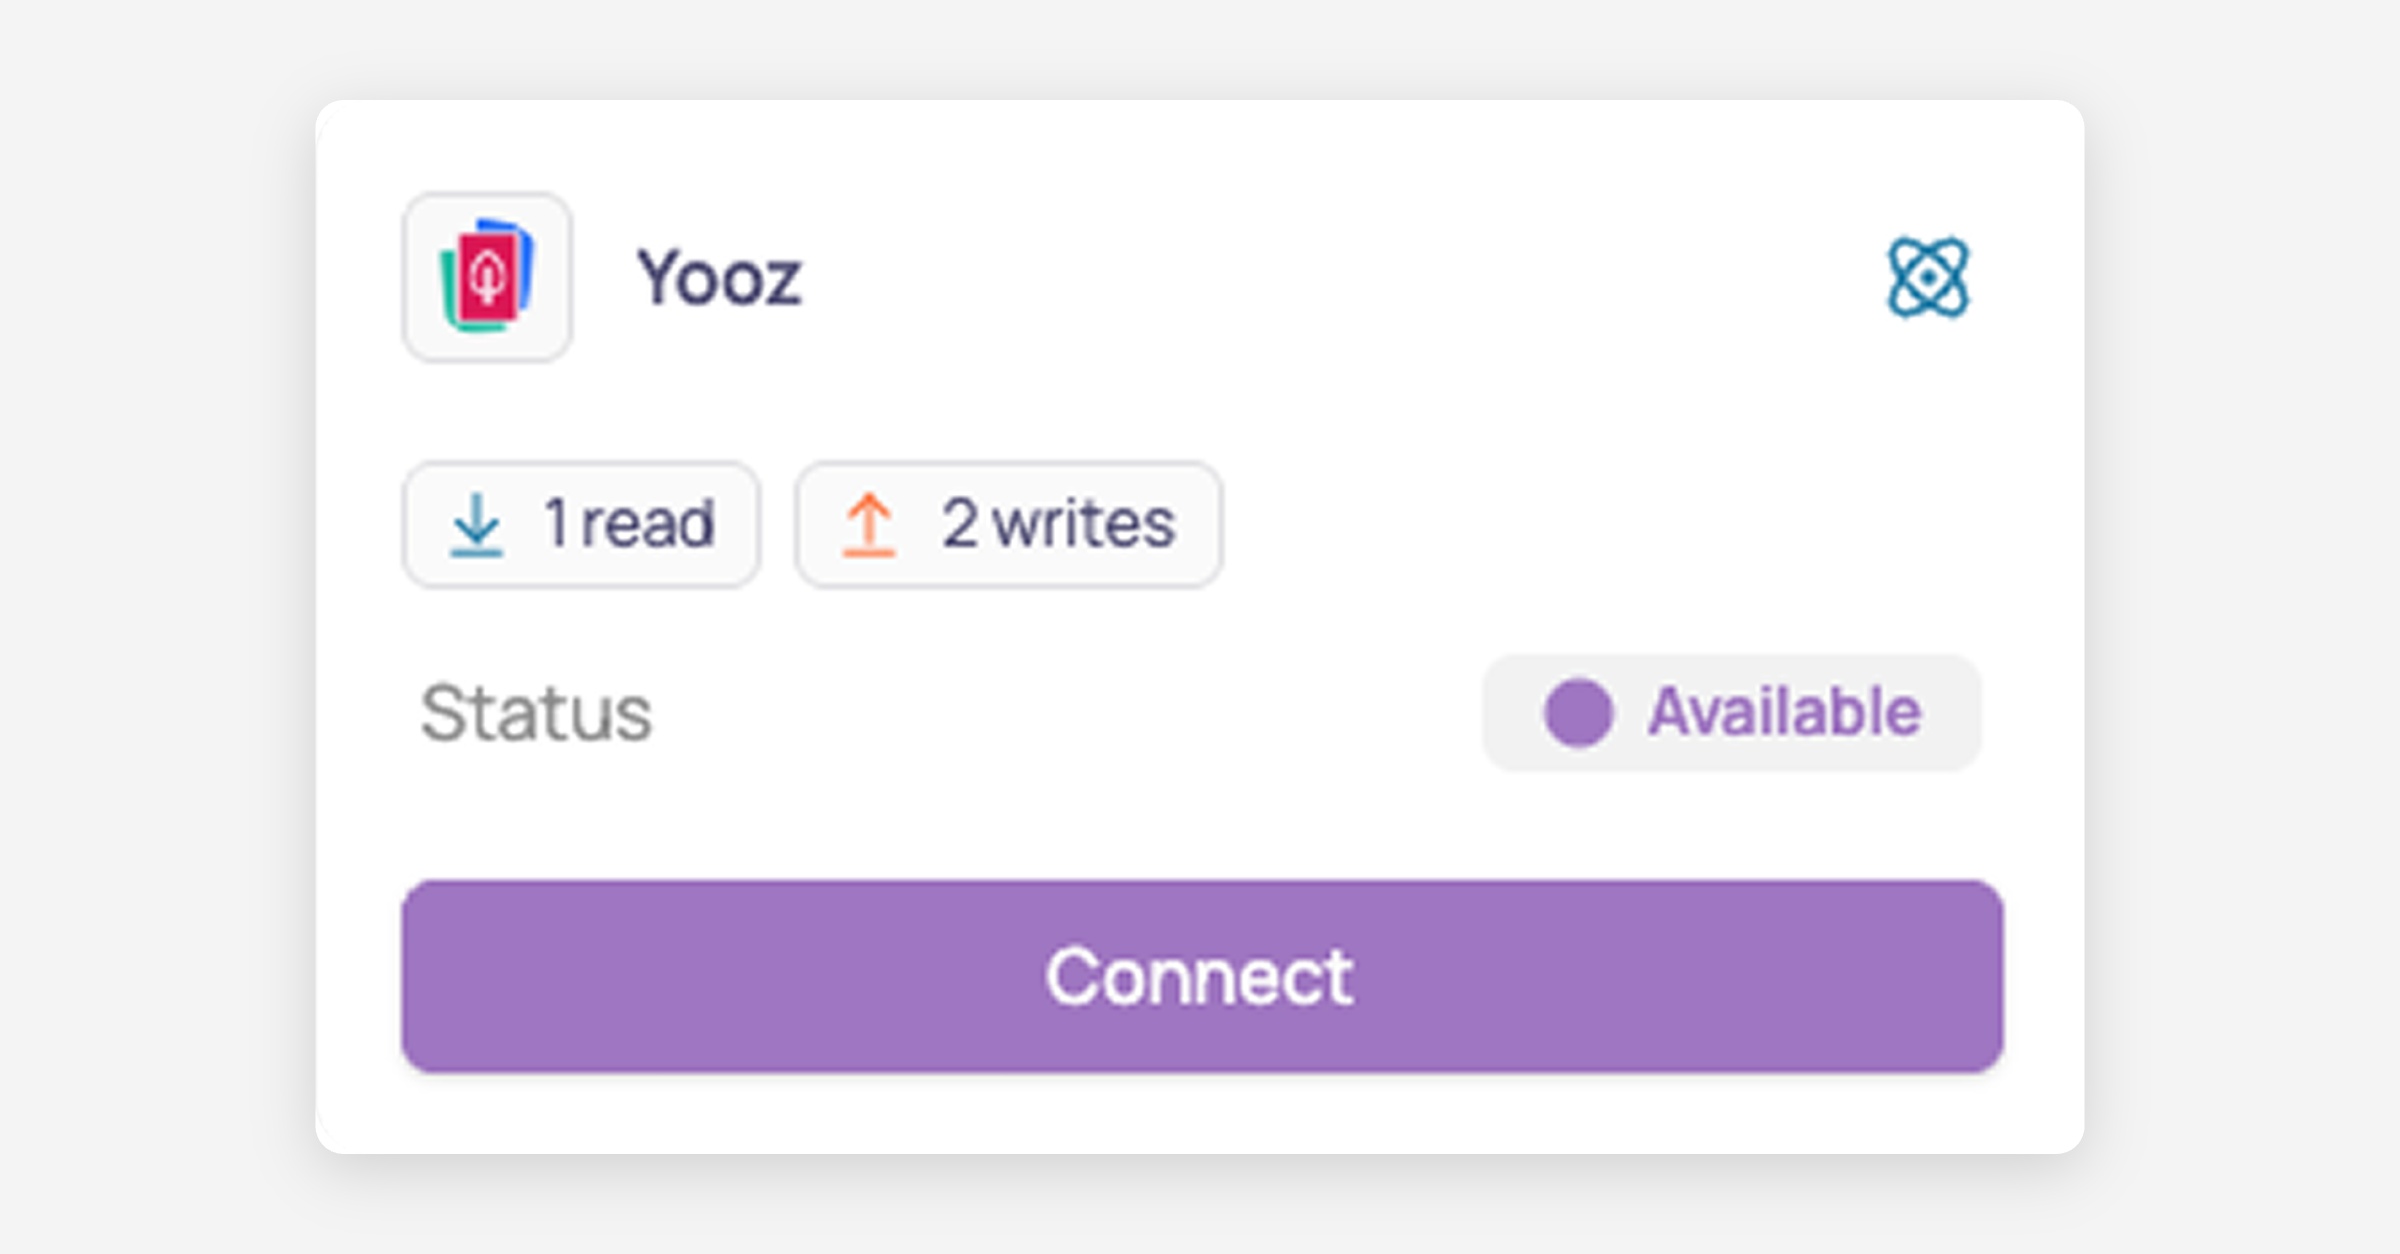Screen dimensions: 2400x1254
Task: Click the word writes in the badge
Action: pos(1084,524)
